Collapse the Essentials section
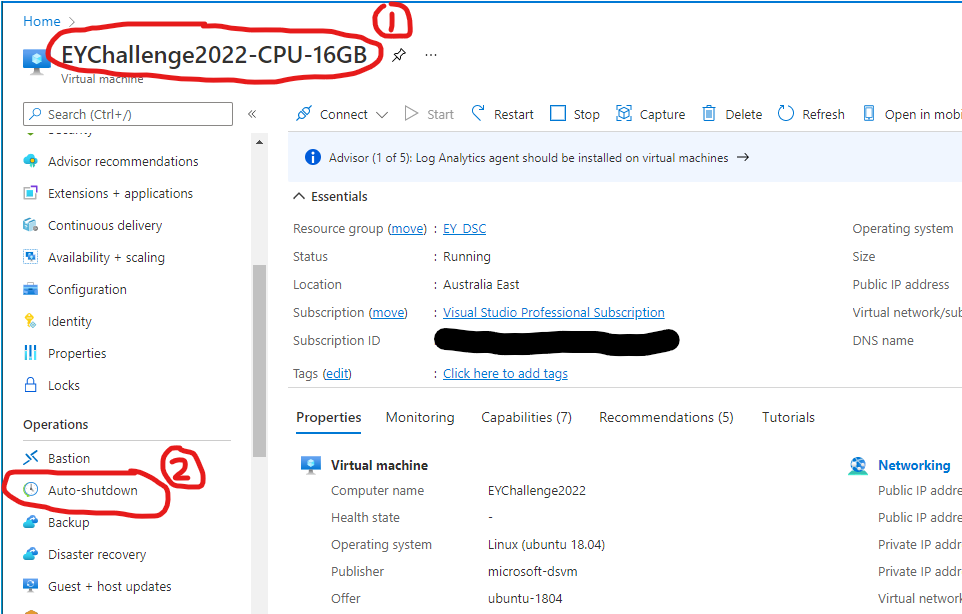The width and height of the screenshot is (962, 614). 330,196
